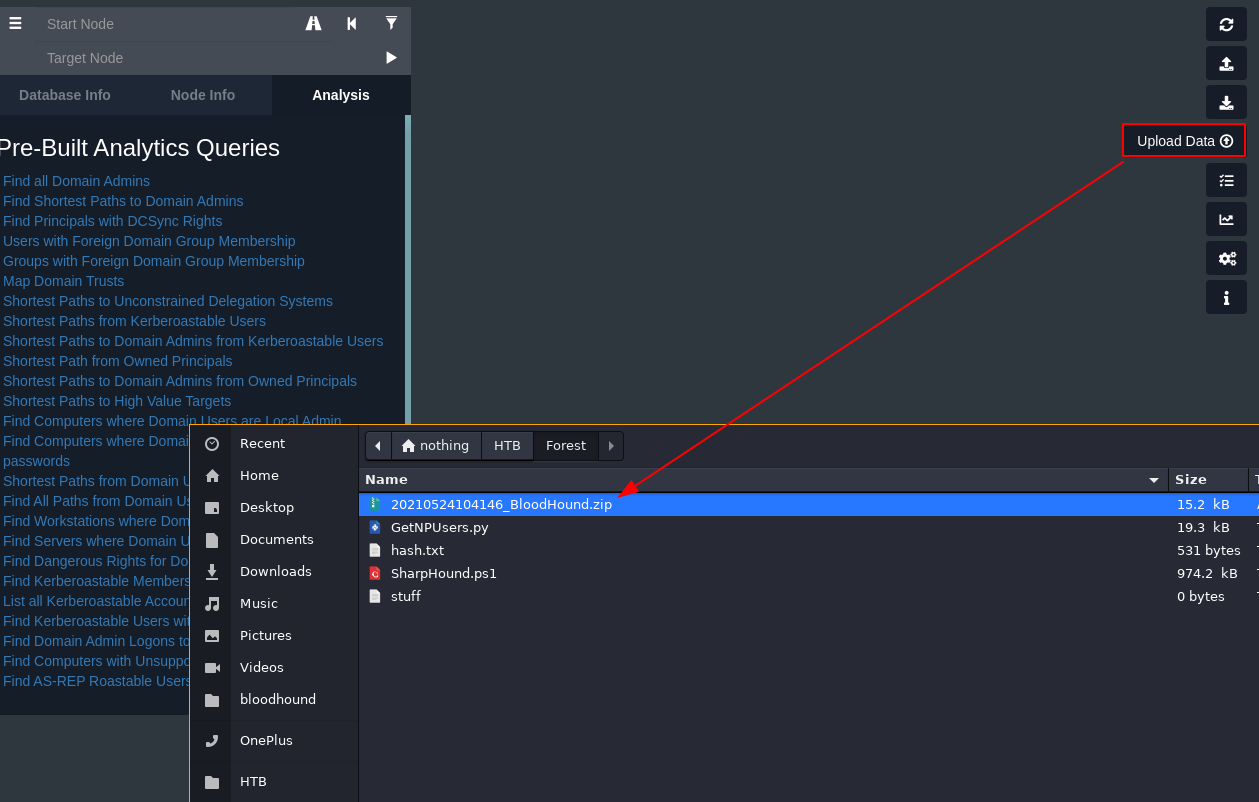
Task: Sort files by the Size column
Action: point(1208,480)
